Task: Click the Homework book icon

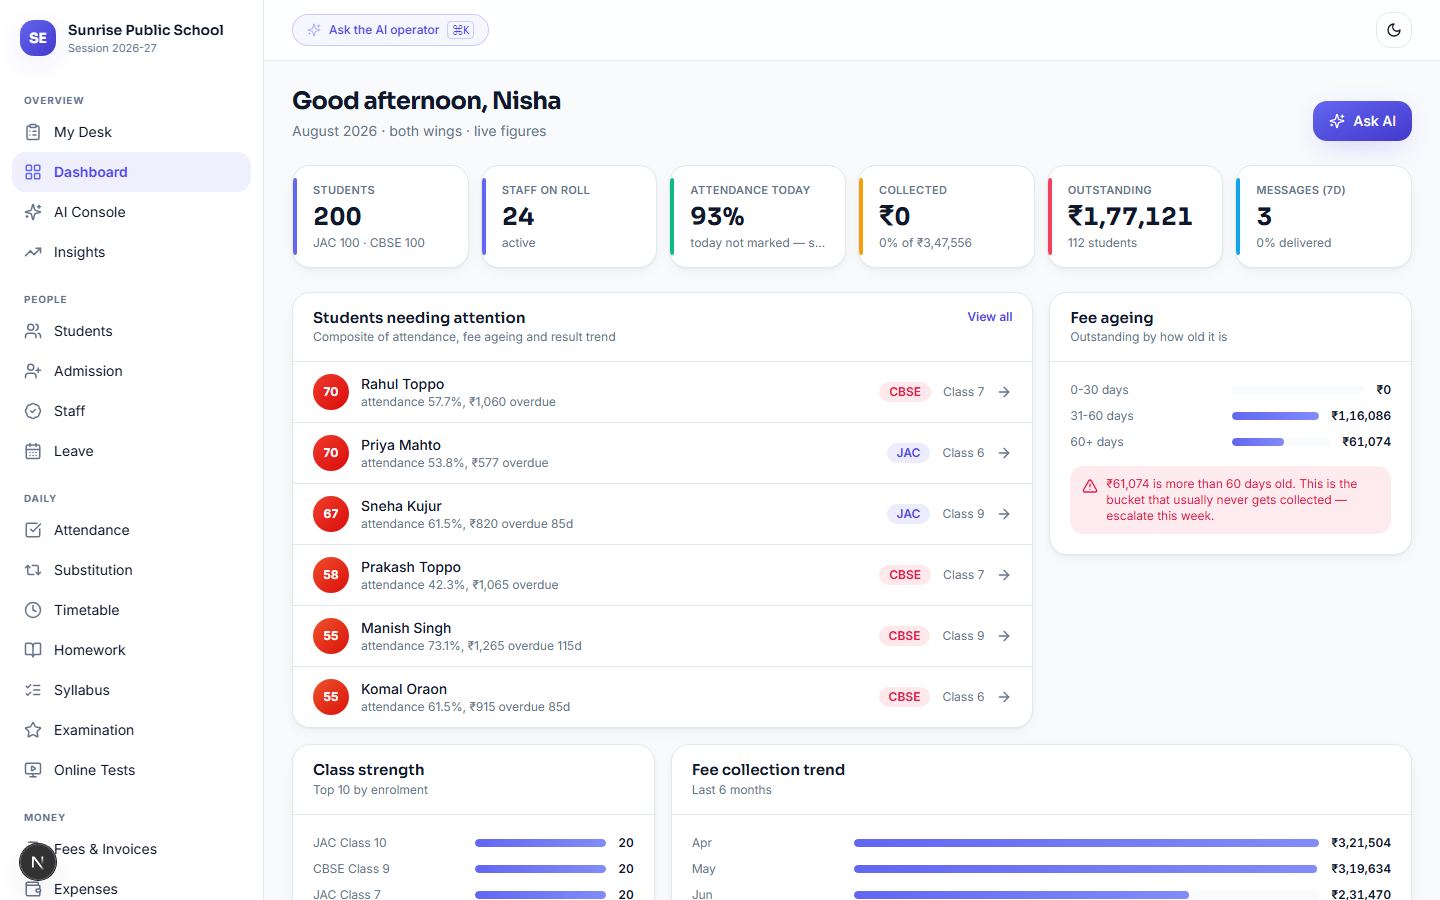Action: [33, 650]
